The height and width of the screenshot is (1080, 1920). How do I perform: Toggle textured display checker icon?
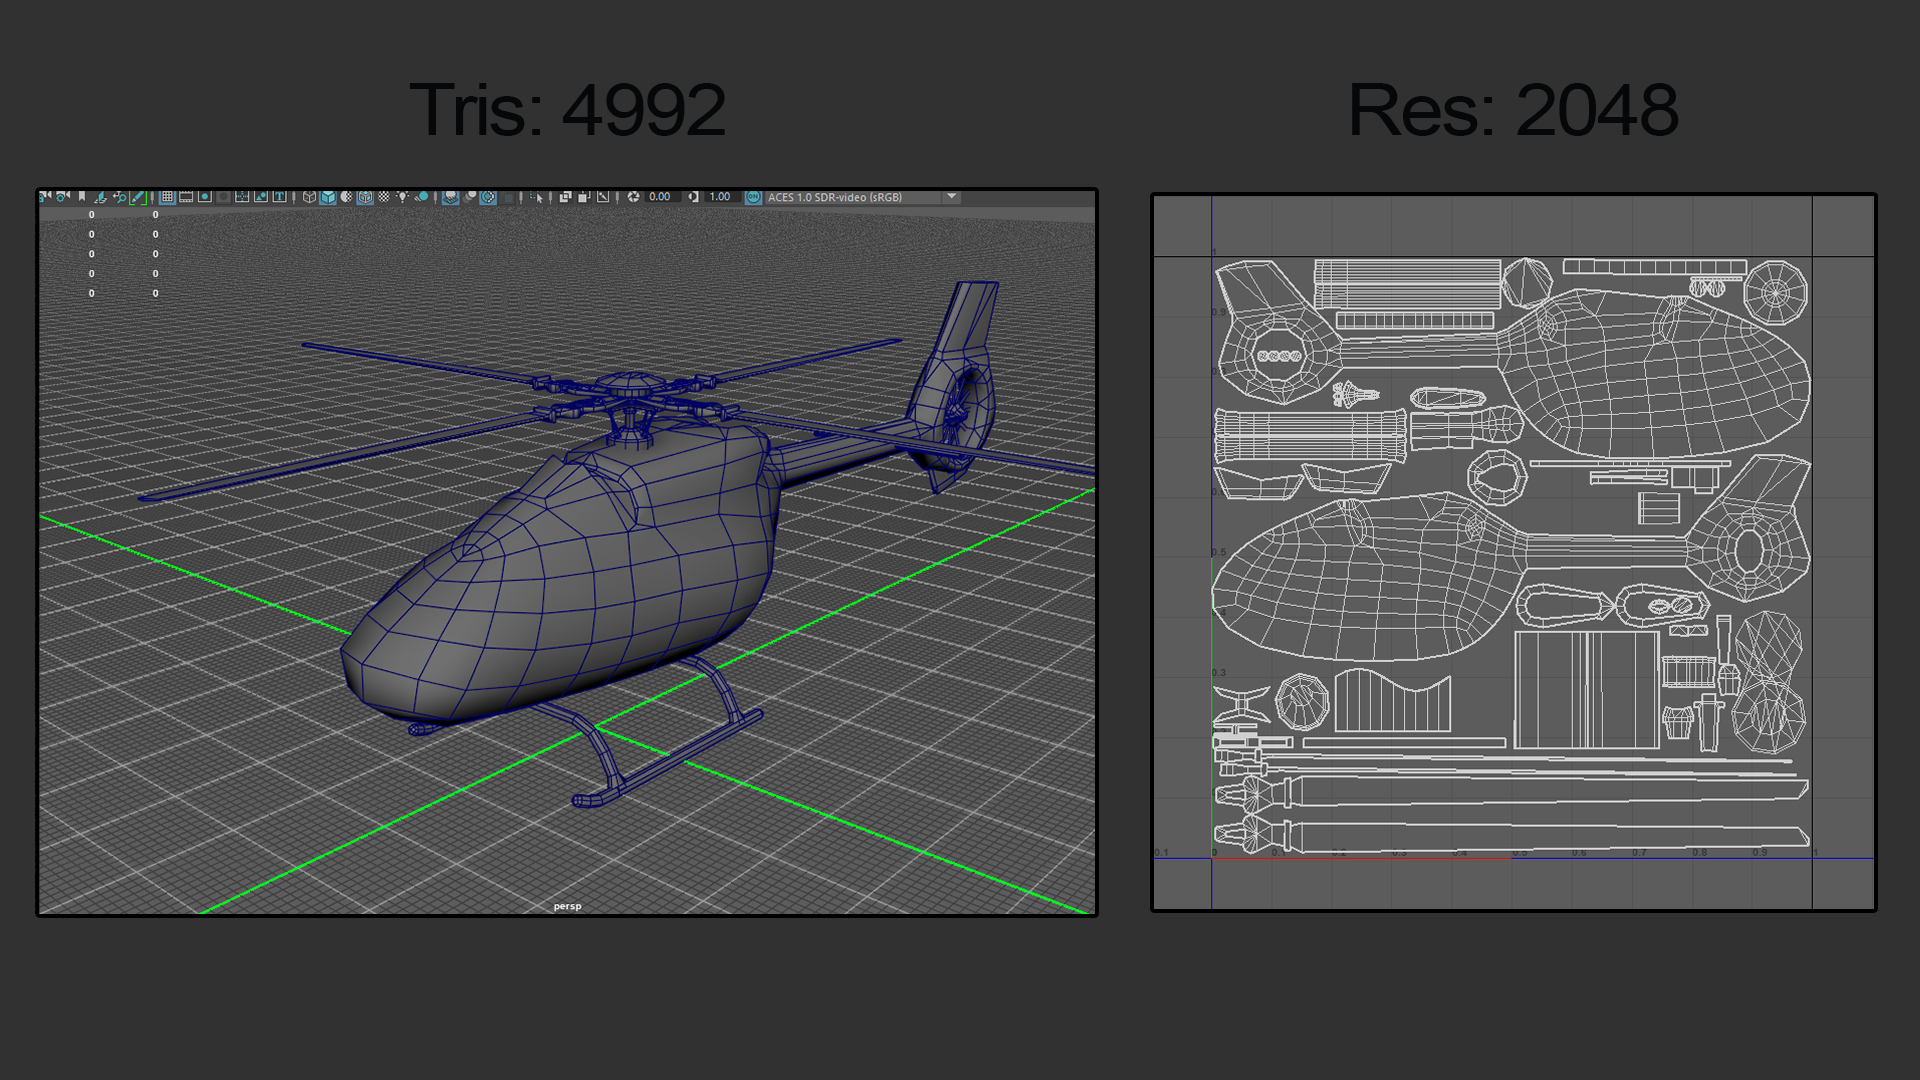click(384, 197)
